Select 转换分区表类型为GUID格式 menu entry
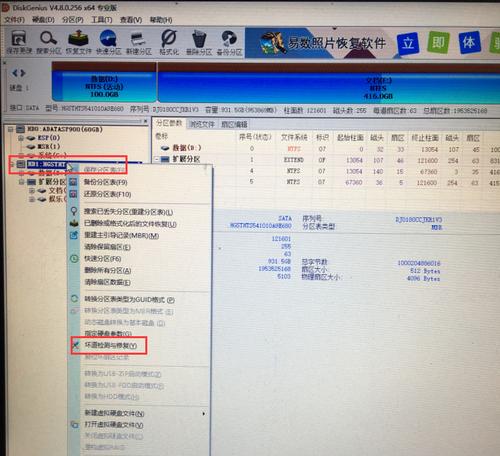500x456 pixels. pyautogui.click(x=129, y=300)
